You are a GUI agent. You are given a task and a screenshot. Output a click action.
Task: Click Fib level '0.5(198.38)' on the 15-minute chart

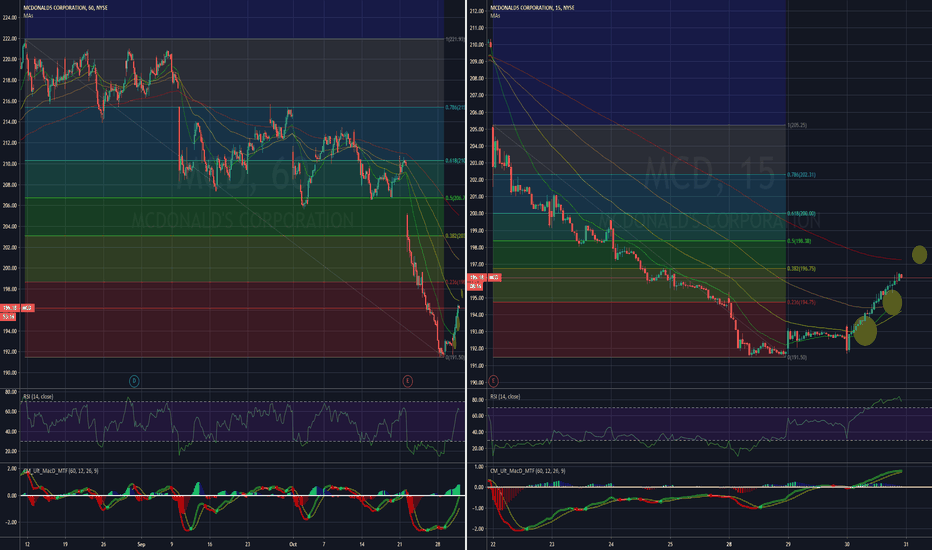click(x=799, y=241)
